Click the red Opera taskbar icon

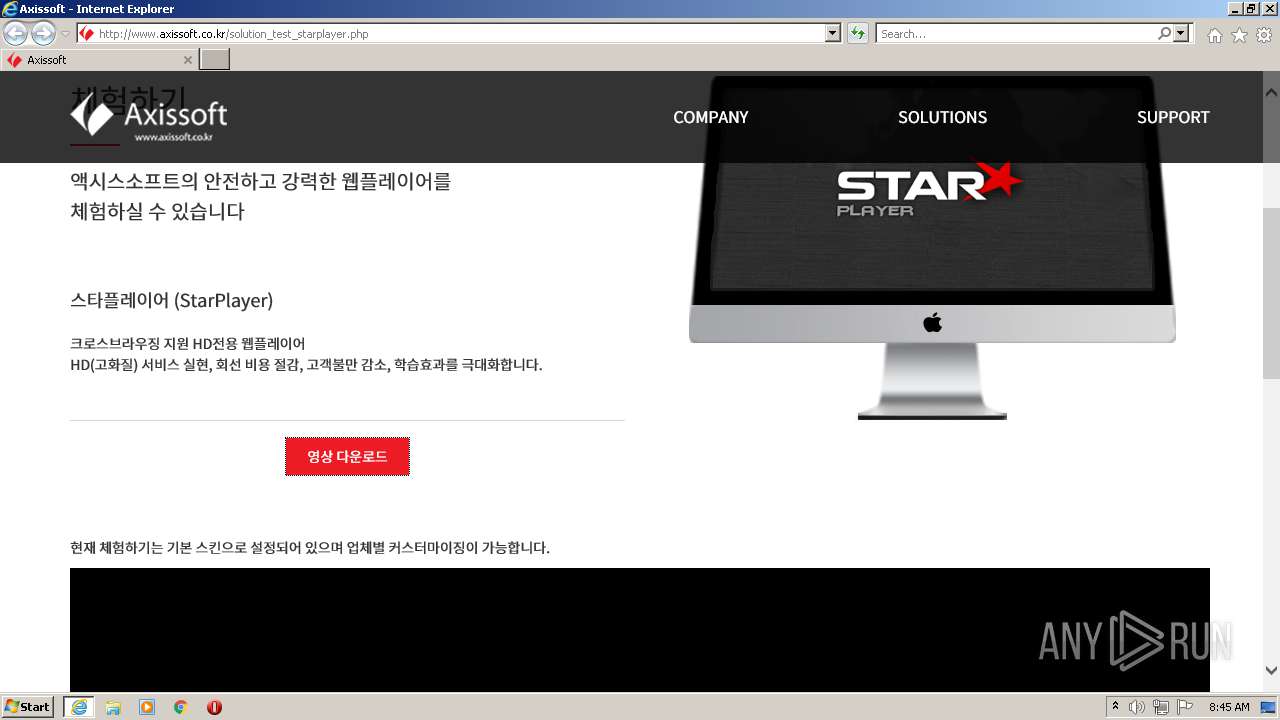tap(214, 706)
